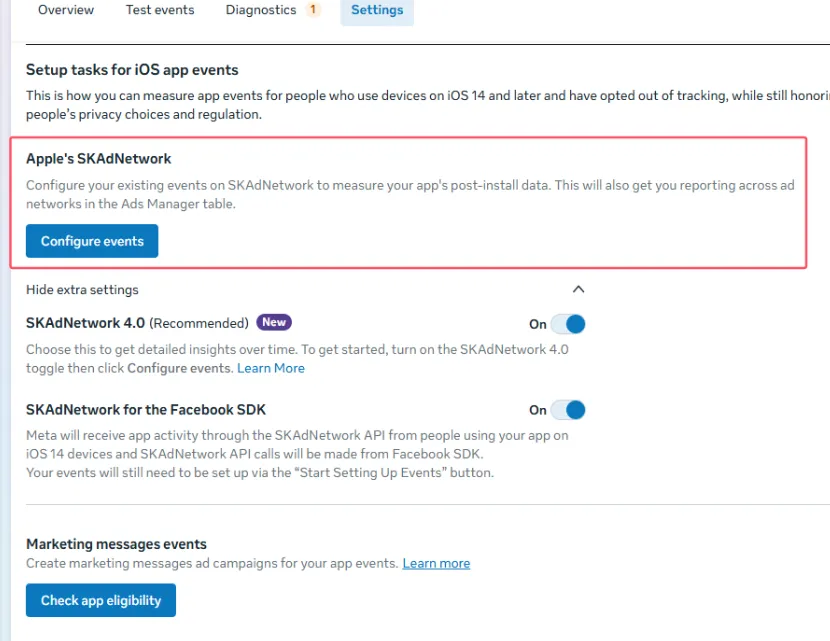Image resolution: width=830 pixels, height=641 pixels.
Task: Click the SKAdNetwork for the Facebook SDK title
Action: coord(146,410)
